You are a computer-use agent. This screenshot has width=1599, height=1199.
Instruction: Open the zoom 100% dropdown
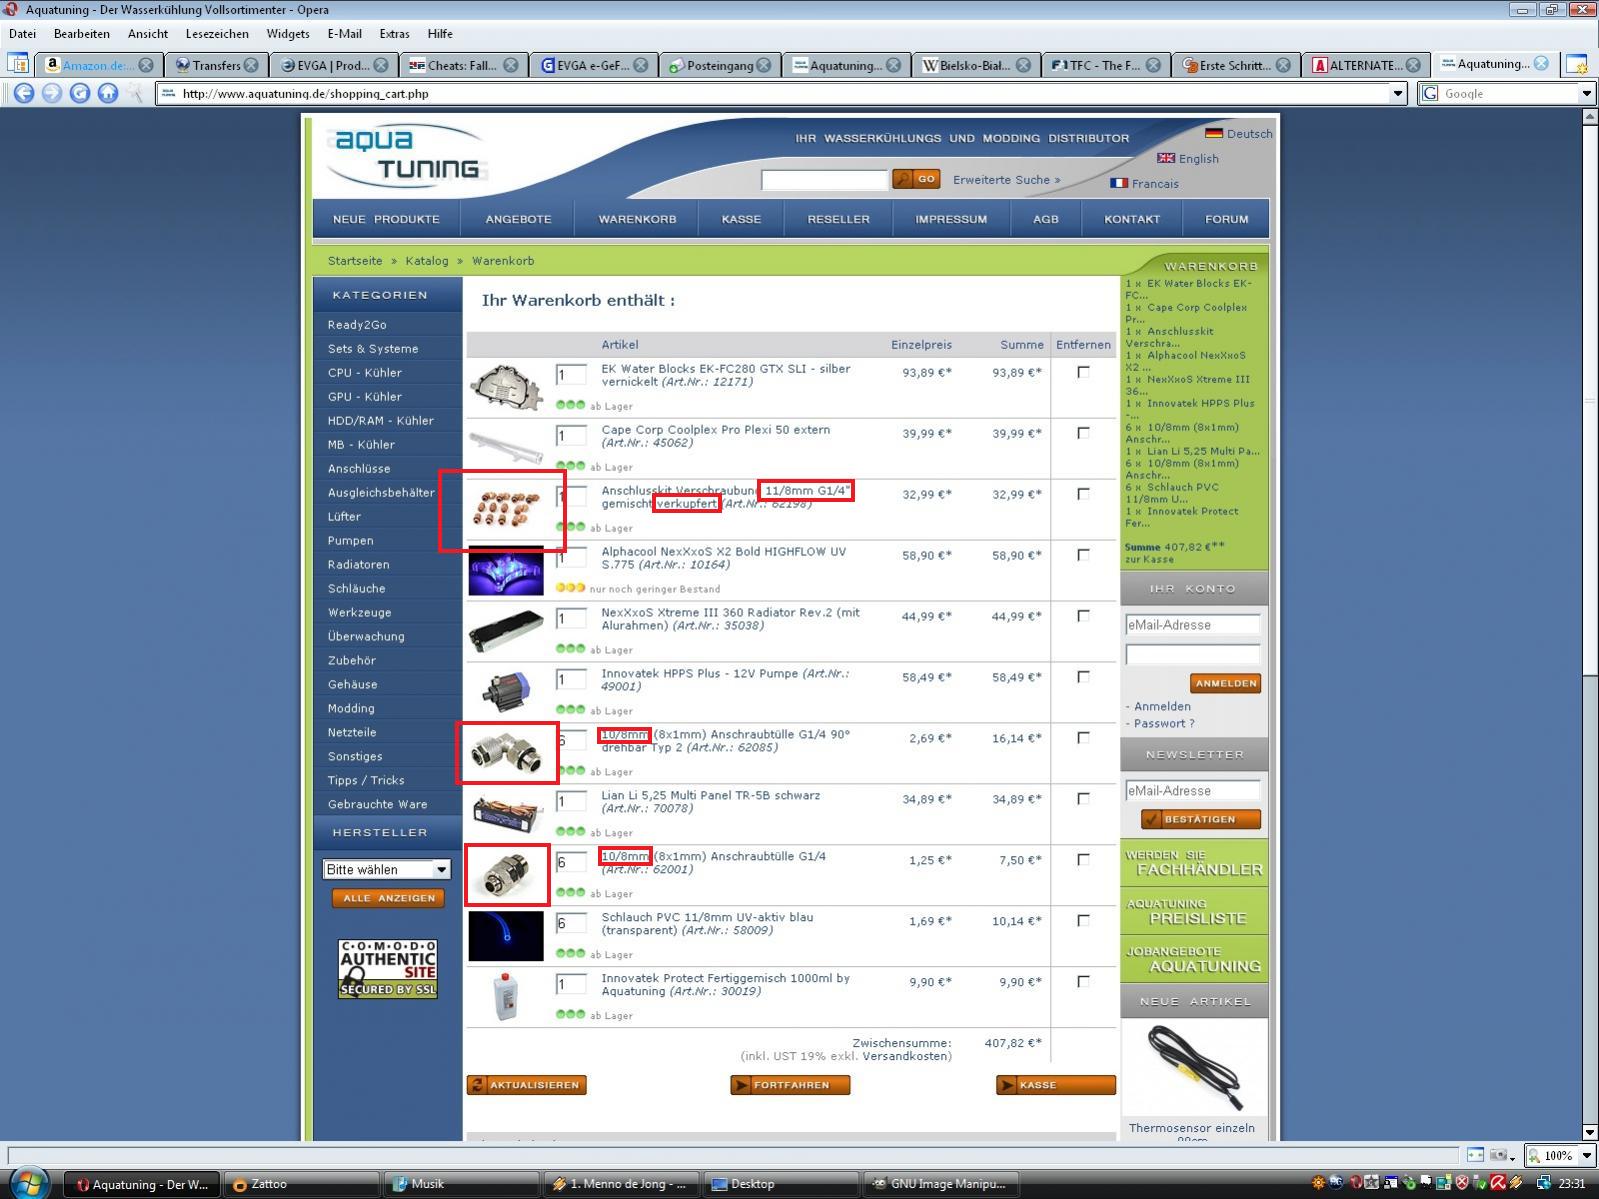pos(1586,1155)
